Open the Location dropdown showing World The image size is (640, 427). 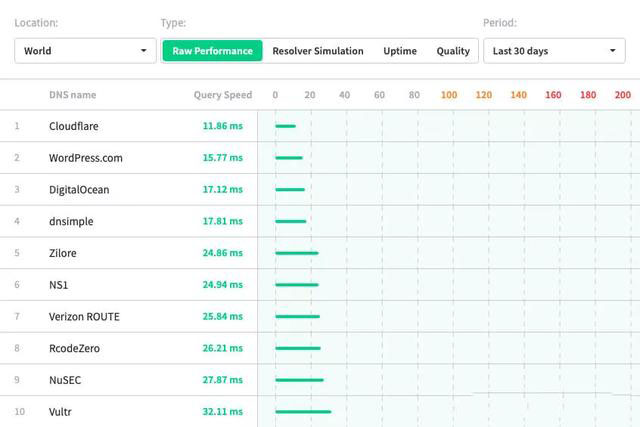[x=85, y=51]
